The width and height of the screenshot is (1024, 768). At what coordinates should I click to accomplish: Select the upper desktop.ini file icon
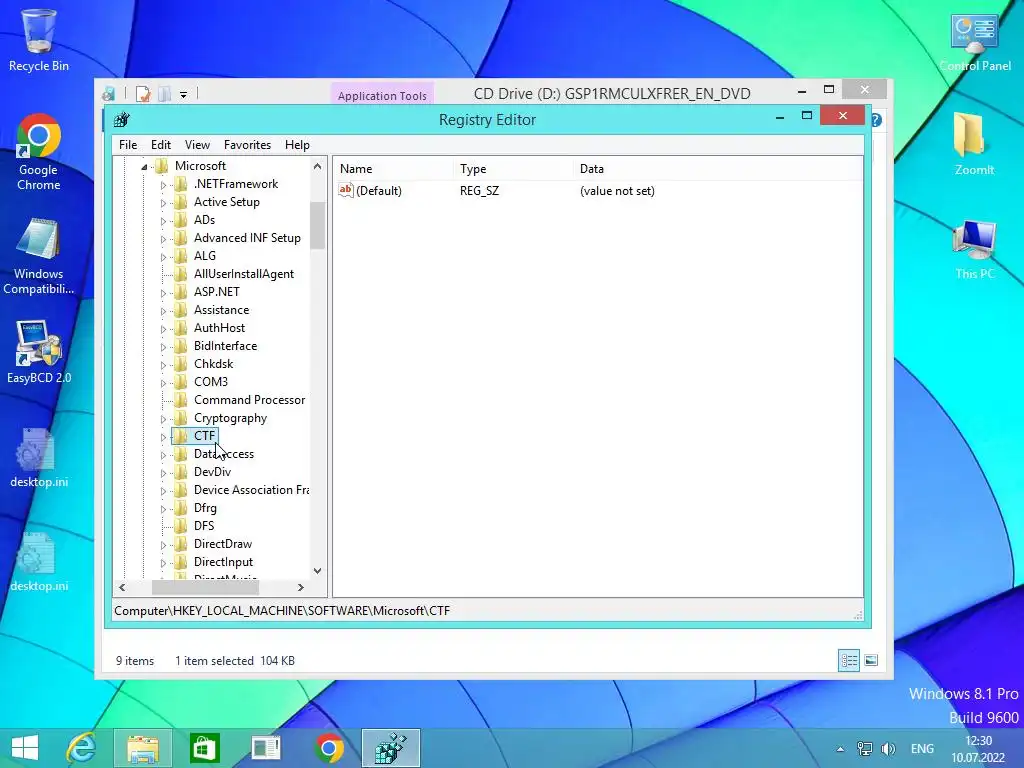click(39, 458)
